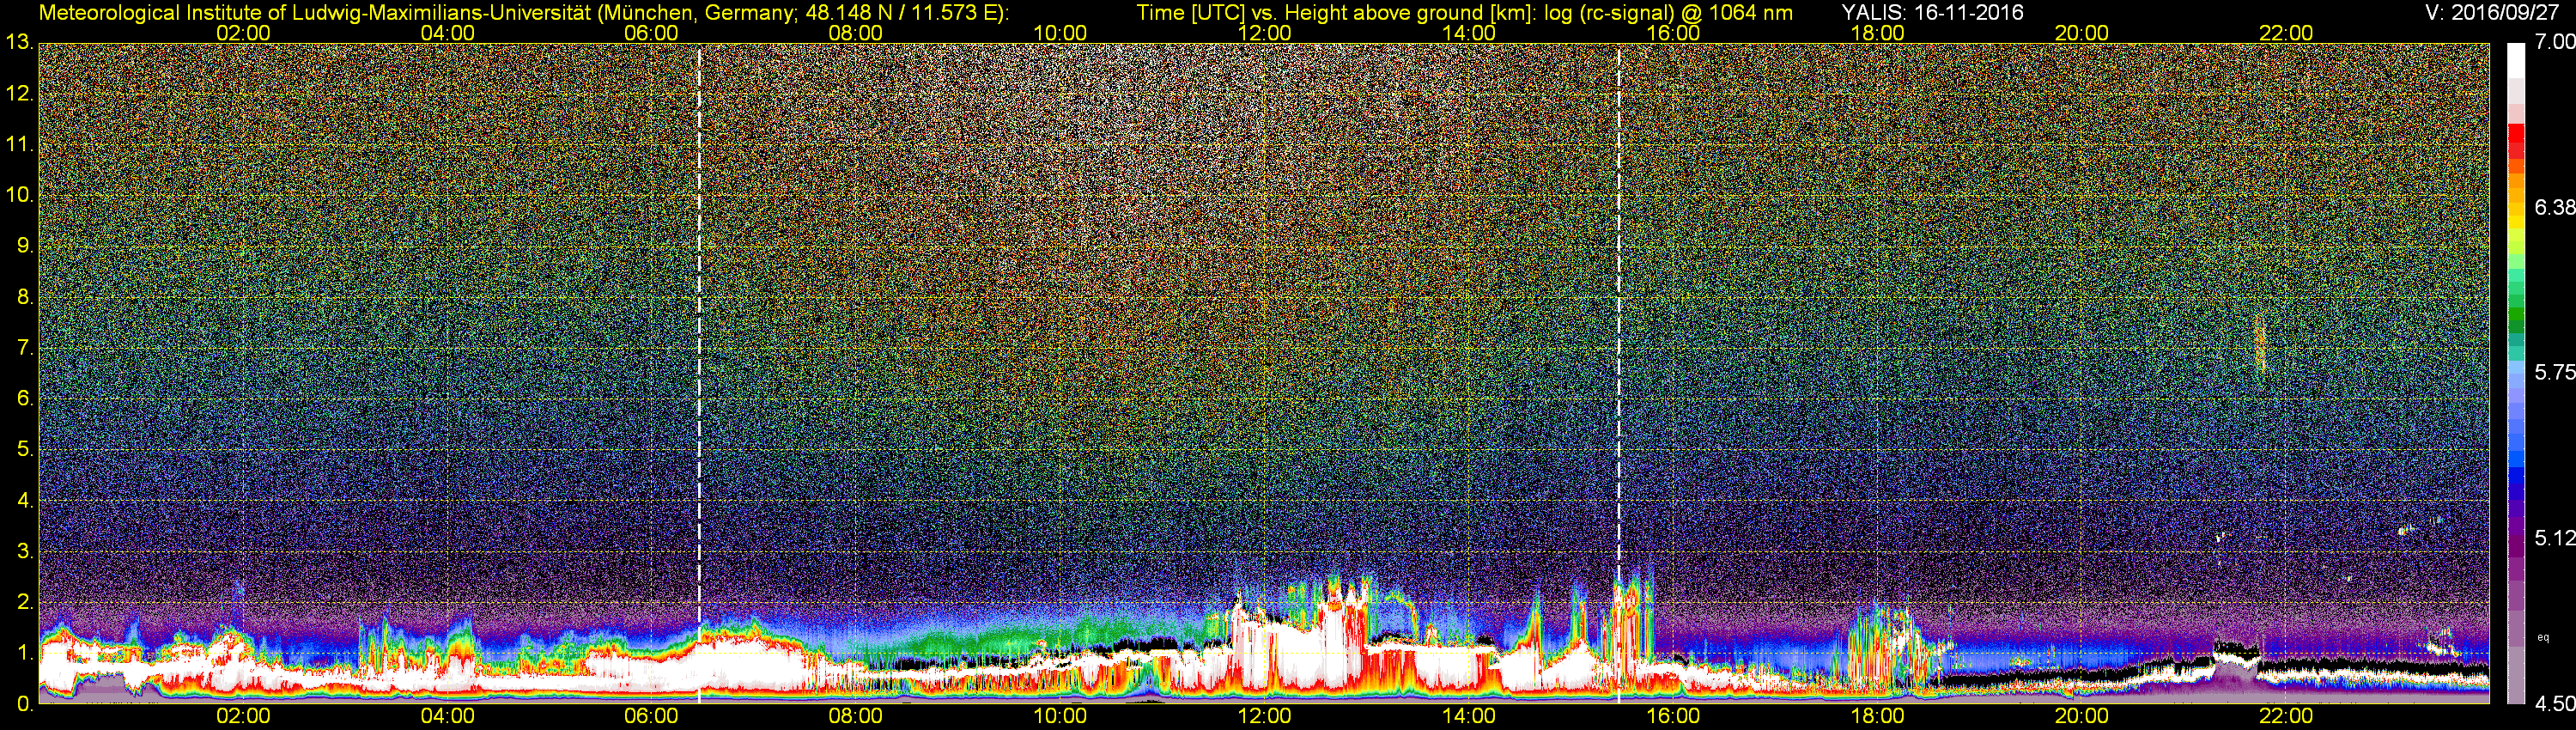Image resolution: width=2576 pixels, height=730 pixels.
Task: Click the 6 km height axis label
Action: pos(24,399)
